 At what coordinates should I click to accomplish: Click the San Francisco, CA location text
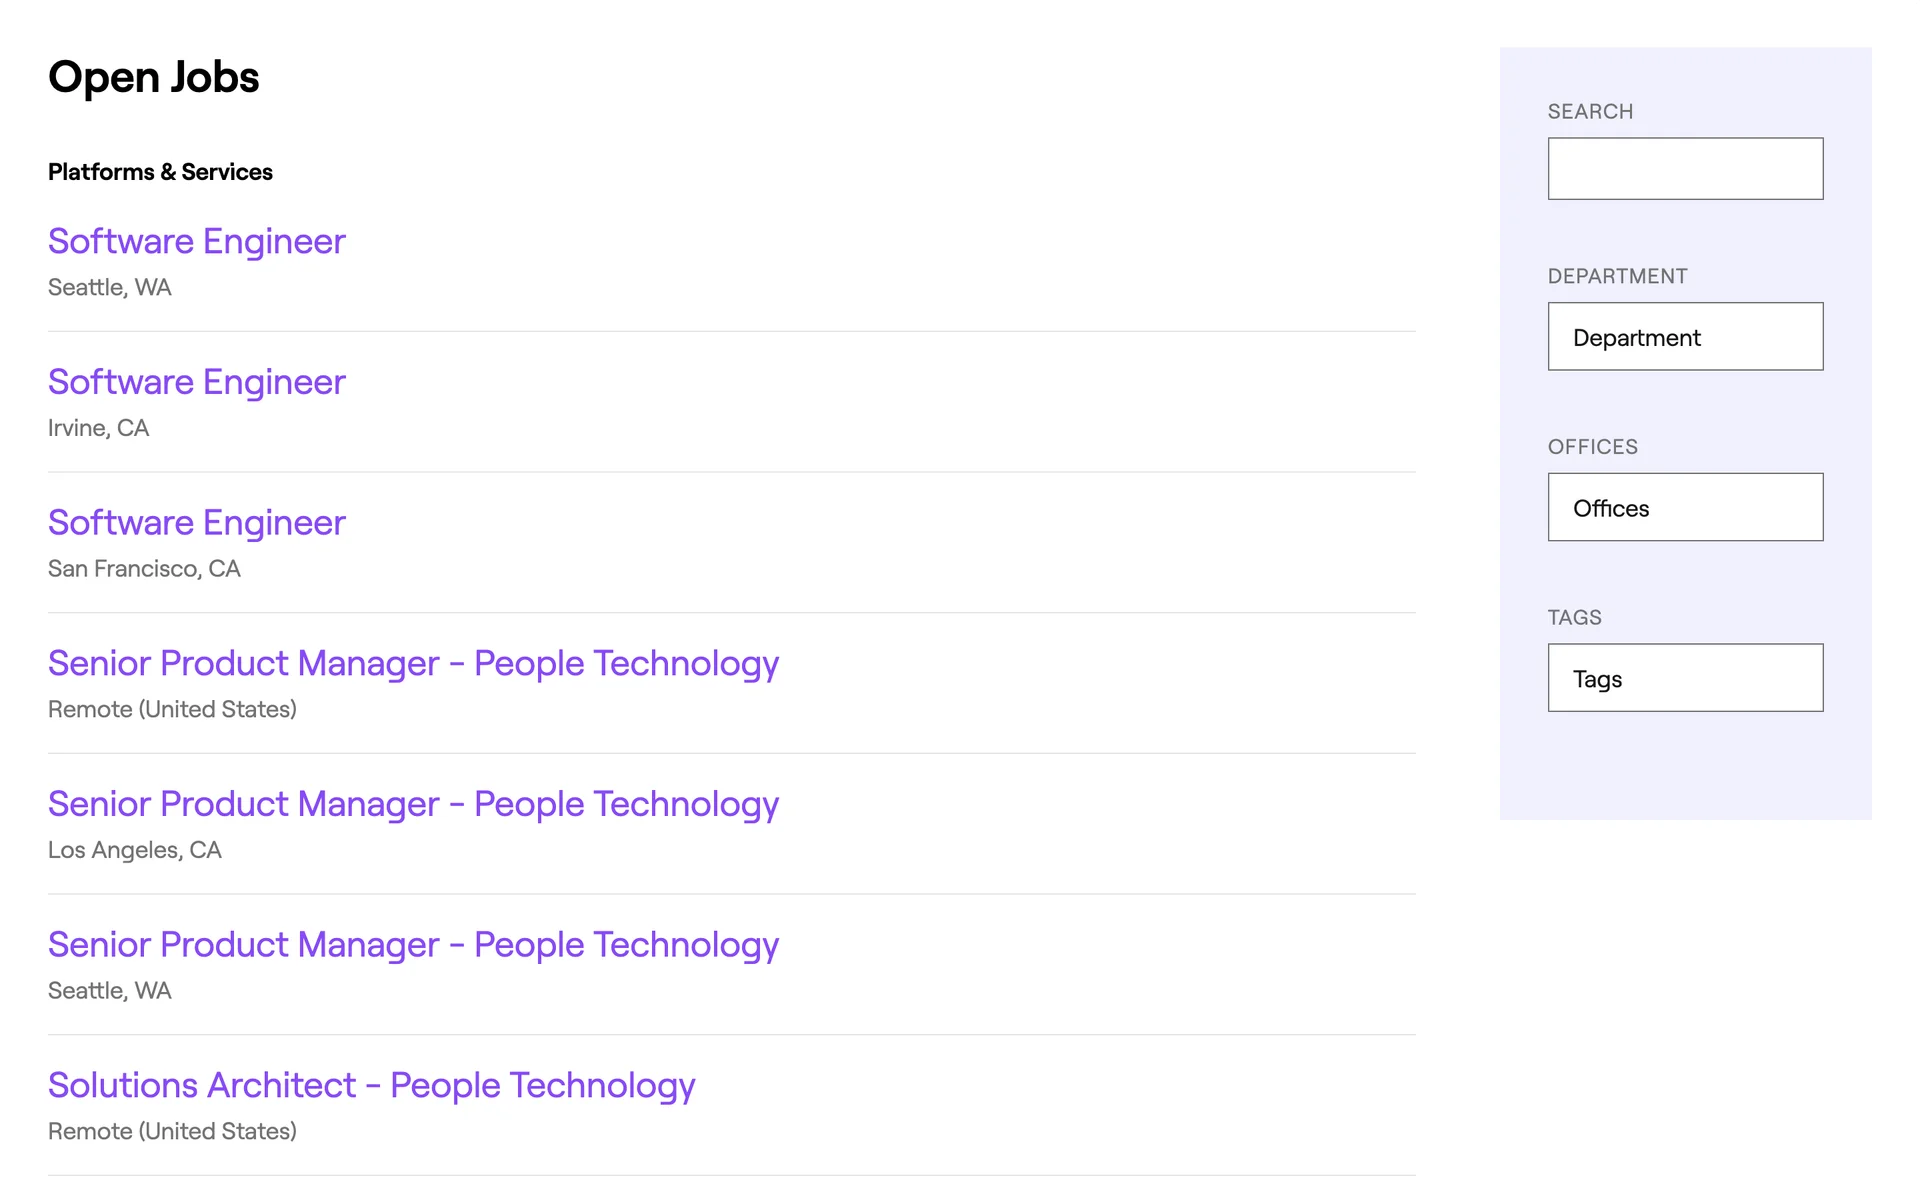coord(144,569)
